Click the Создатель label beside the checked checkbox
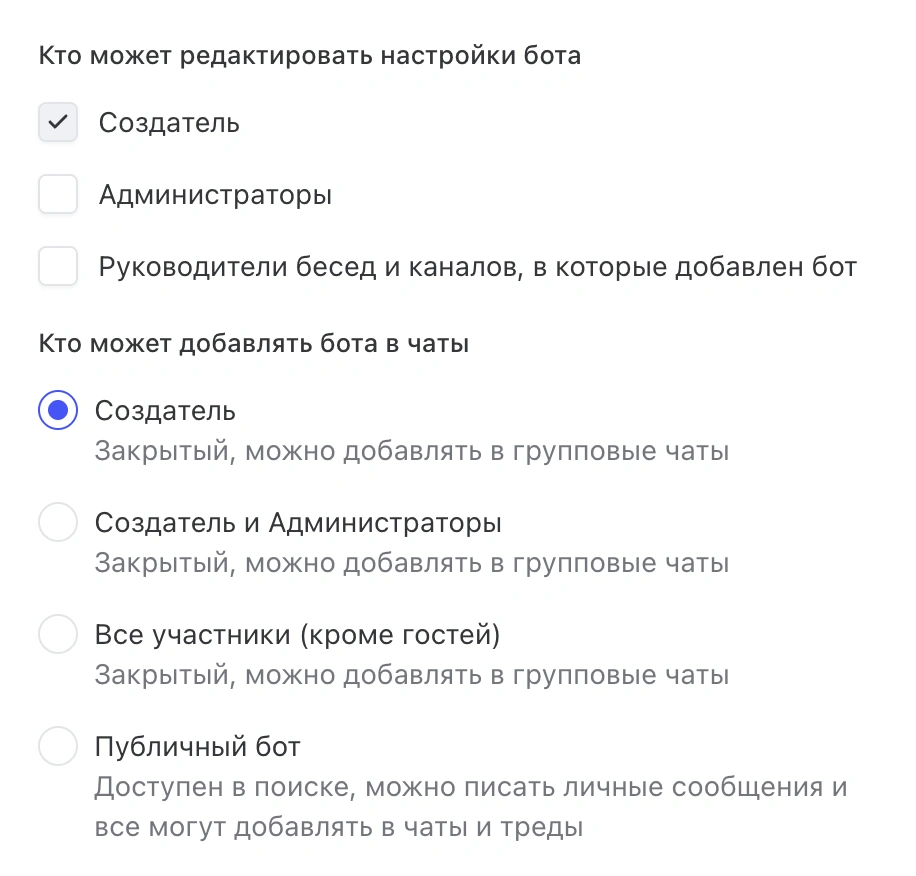This screenshot has height=876, width=916. (x=169, y=123)
